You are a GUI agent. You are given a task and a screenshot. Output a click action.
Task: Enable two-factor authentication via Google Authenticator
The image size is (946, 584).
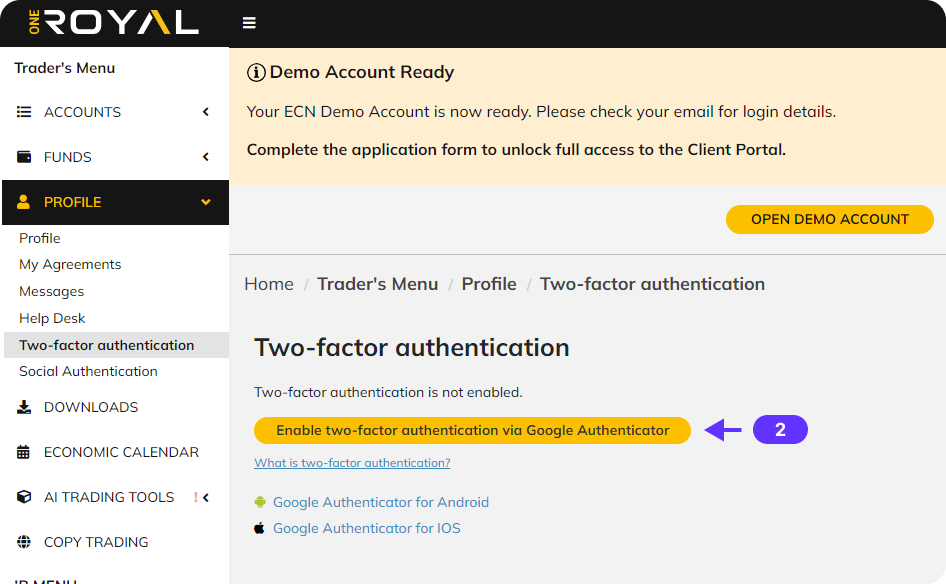click(472, 430)
